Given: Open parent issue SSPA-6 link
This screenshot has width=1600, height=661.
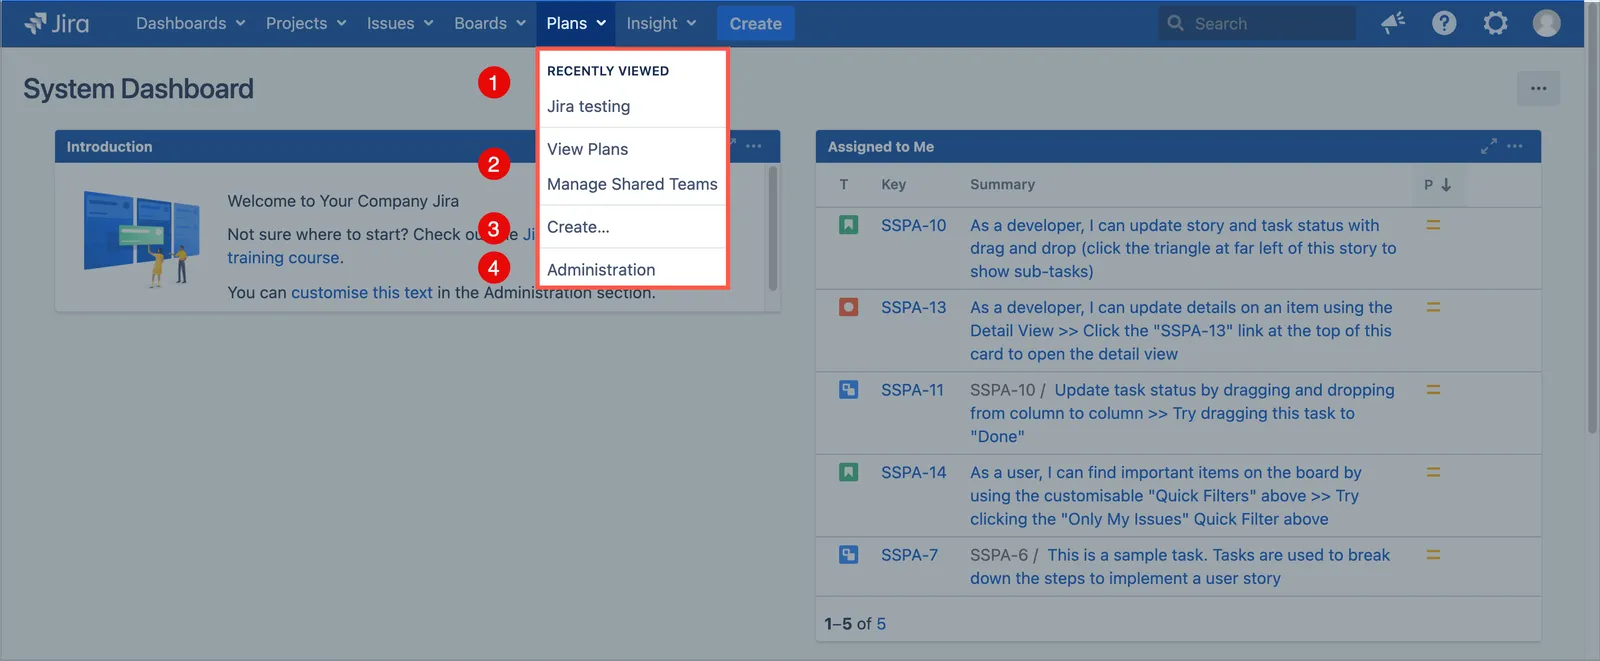Looking at the screenshot, I should coord(998,555).
